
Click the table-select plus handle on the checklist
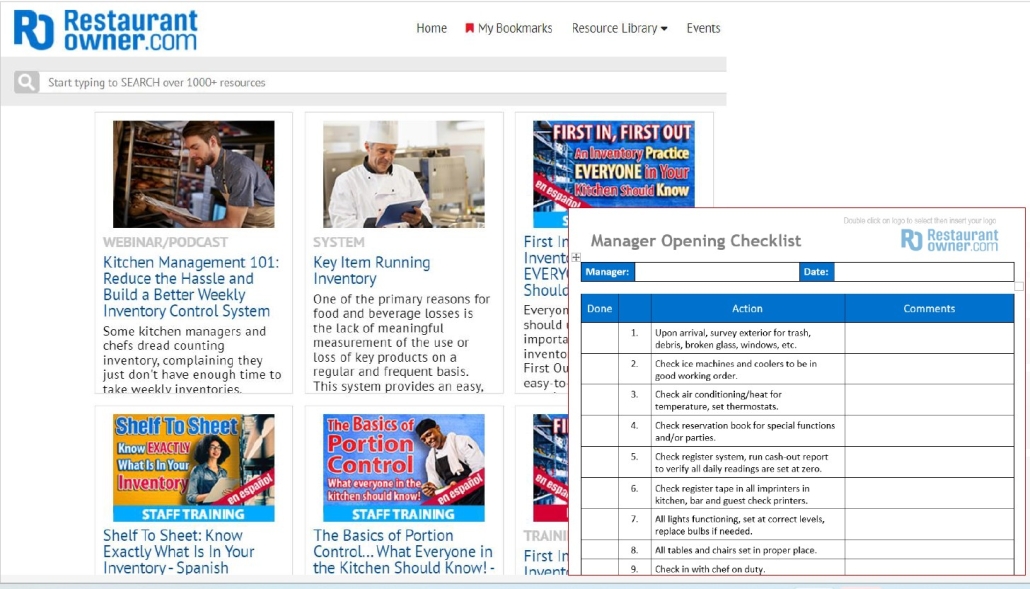click(576, 259)
